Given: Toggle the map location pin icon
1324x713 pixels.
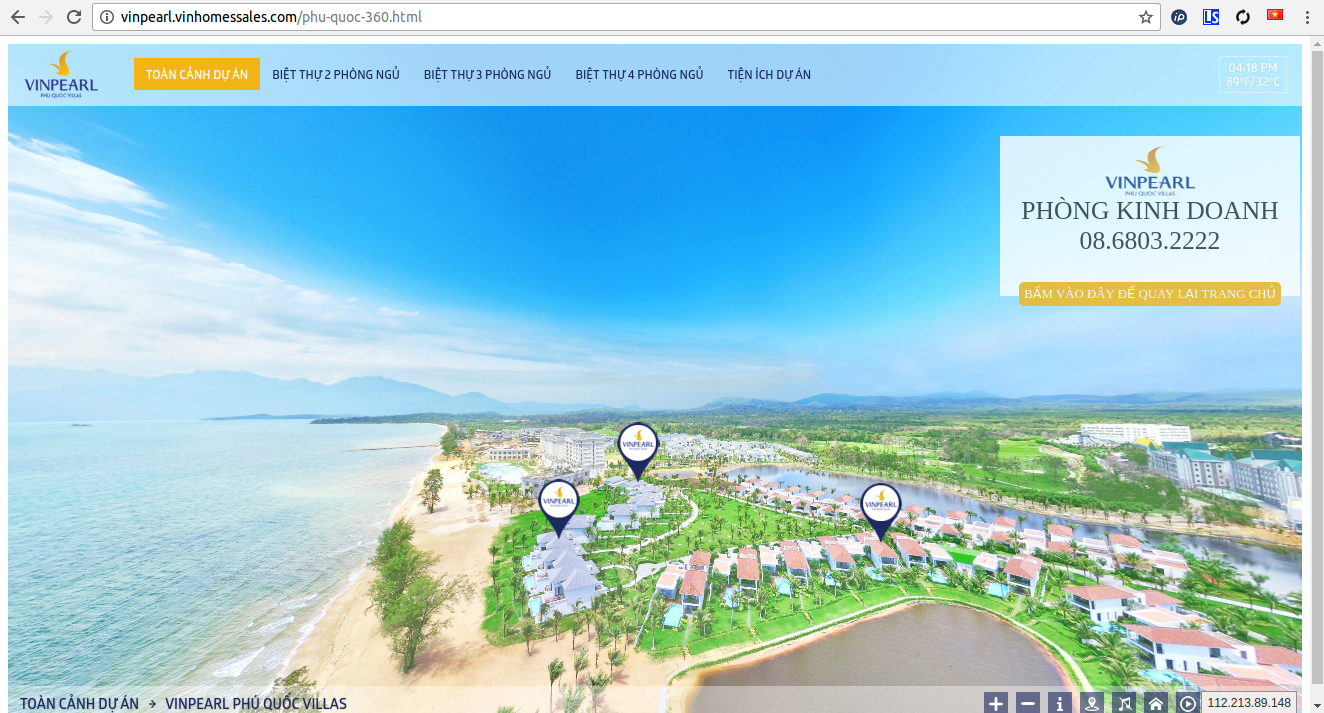Looking at the screenshot, I should point(1091,703).
